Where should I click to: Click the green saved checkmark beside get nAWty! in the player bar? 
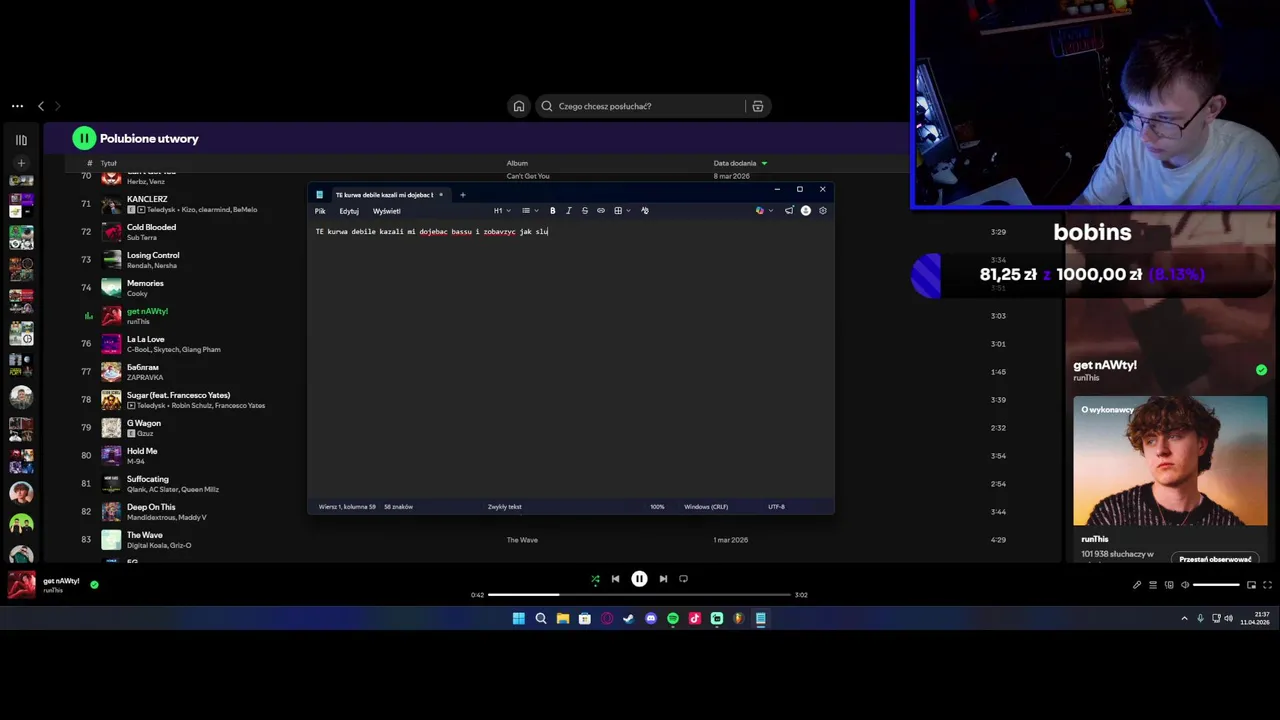[94, 584]
